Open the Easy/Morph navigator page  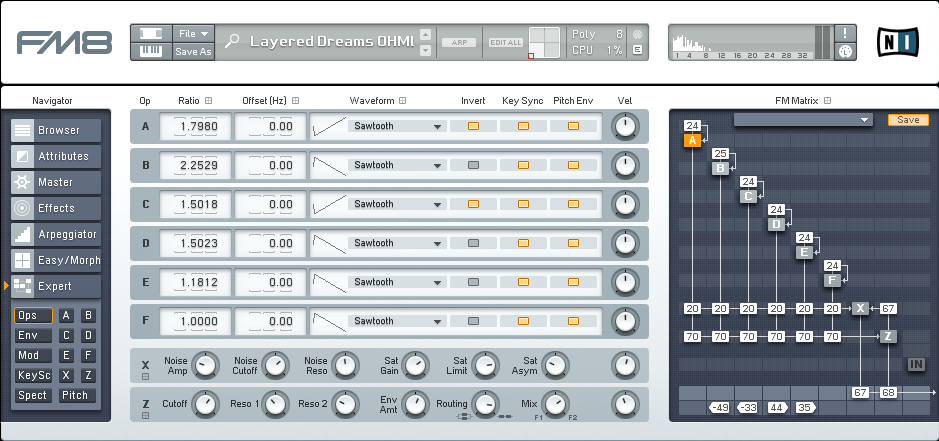56,261
